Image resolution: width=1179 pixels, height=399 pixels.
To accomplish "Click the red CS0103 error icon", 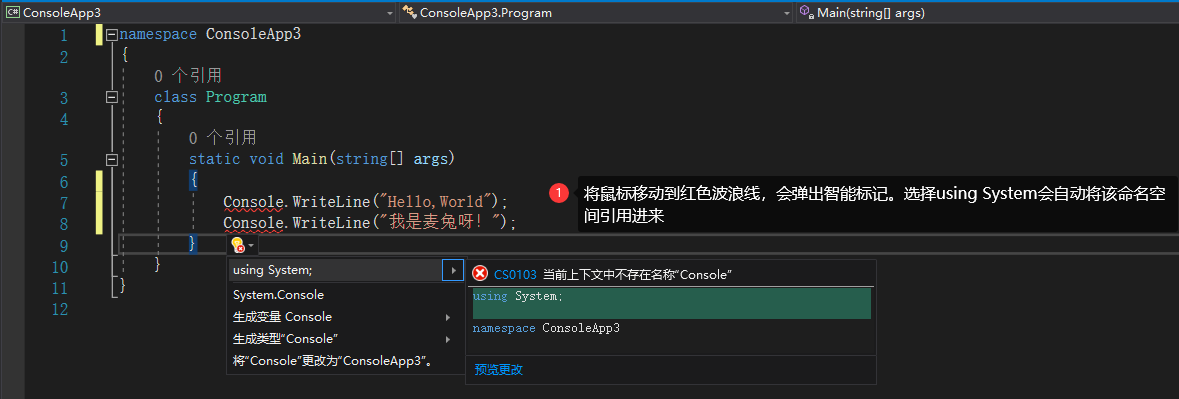I will click(480, 274).
